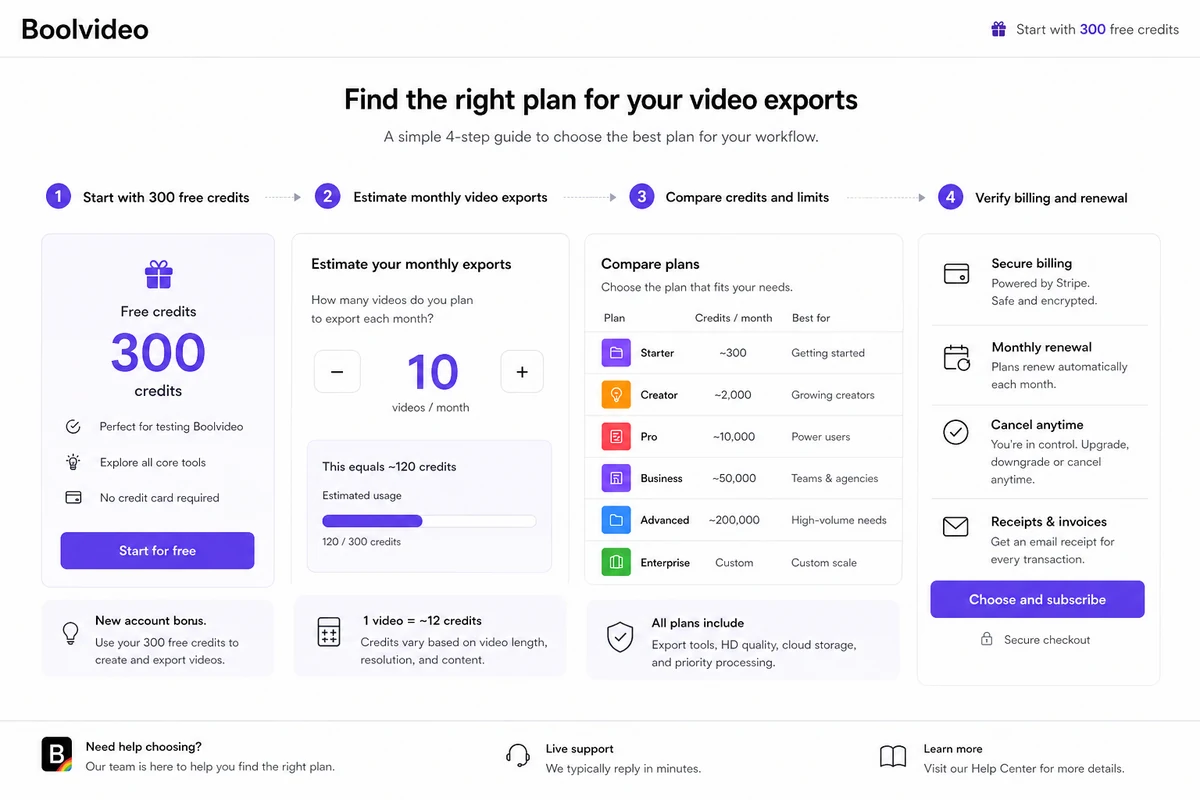This screenshot has height=800, width=1200.
Task: Click the Learn more book icon
Action: [893, 756]
